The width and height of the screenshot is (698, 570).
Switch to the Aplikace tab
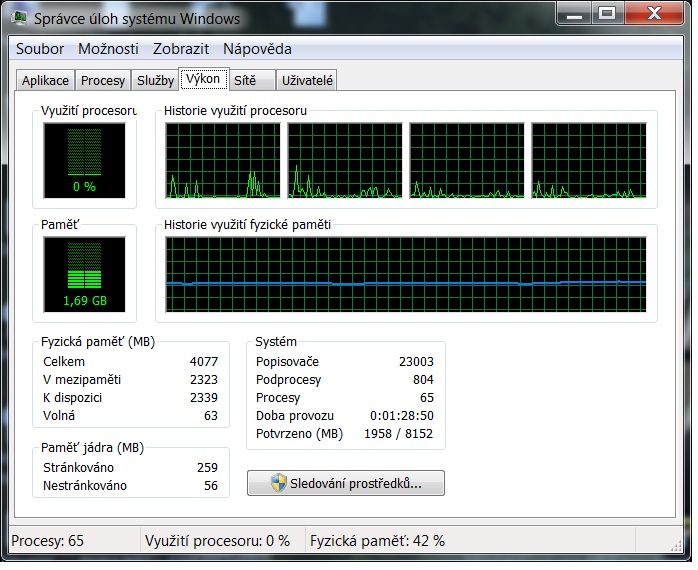(45, 81)
